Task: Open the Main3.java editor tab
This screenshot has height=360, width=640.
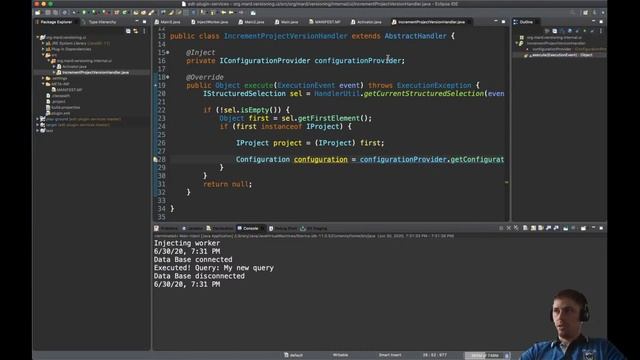Action: [x=167, y=22]
